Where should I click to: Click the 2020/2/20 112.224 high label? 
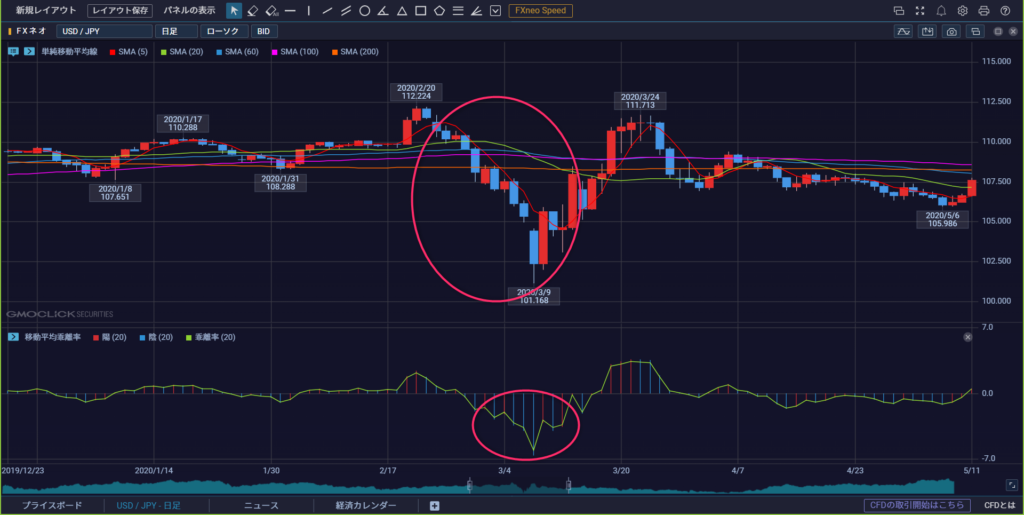tap(415, 92)
